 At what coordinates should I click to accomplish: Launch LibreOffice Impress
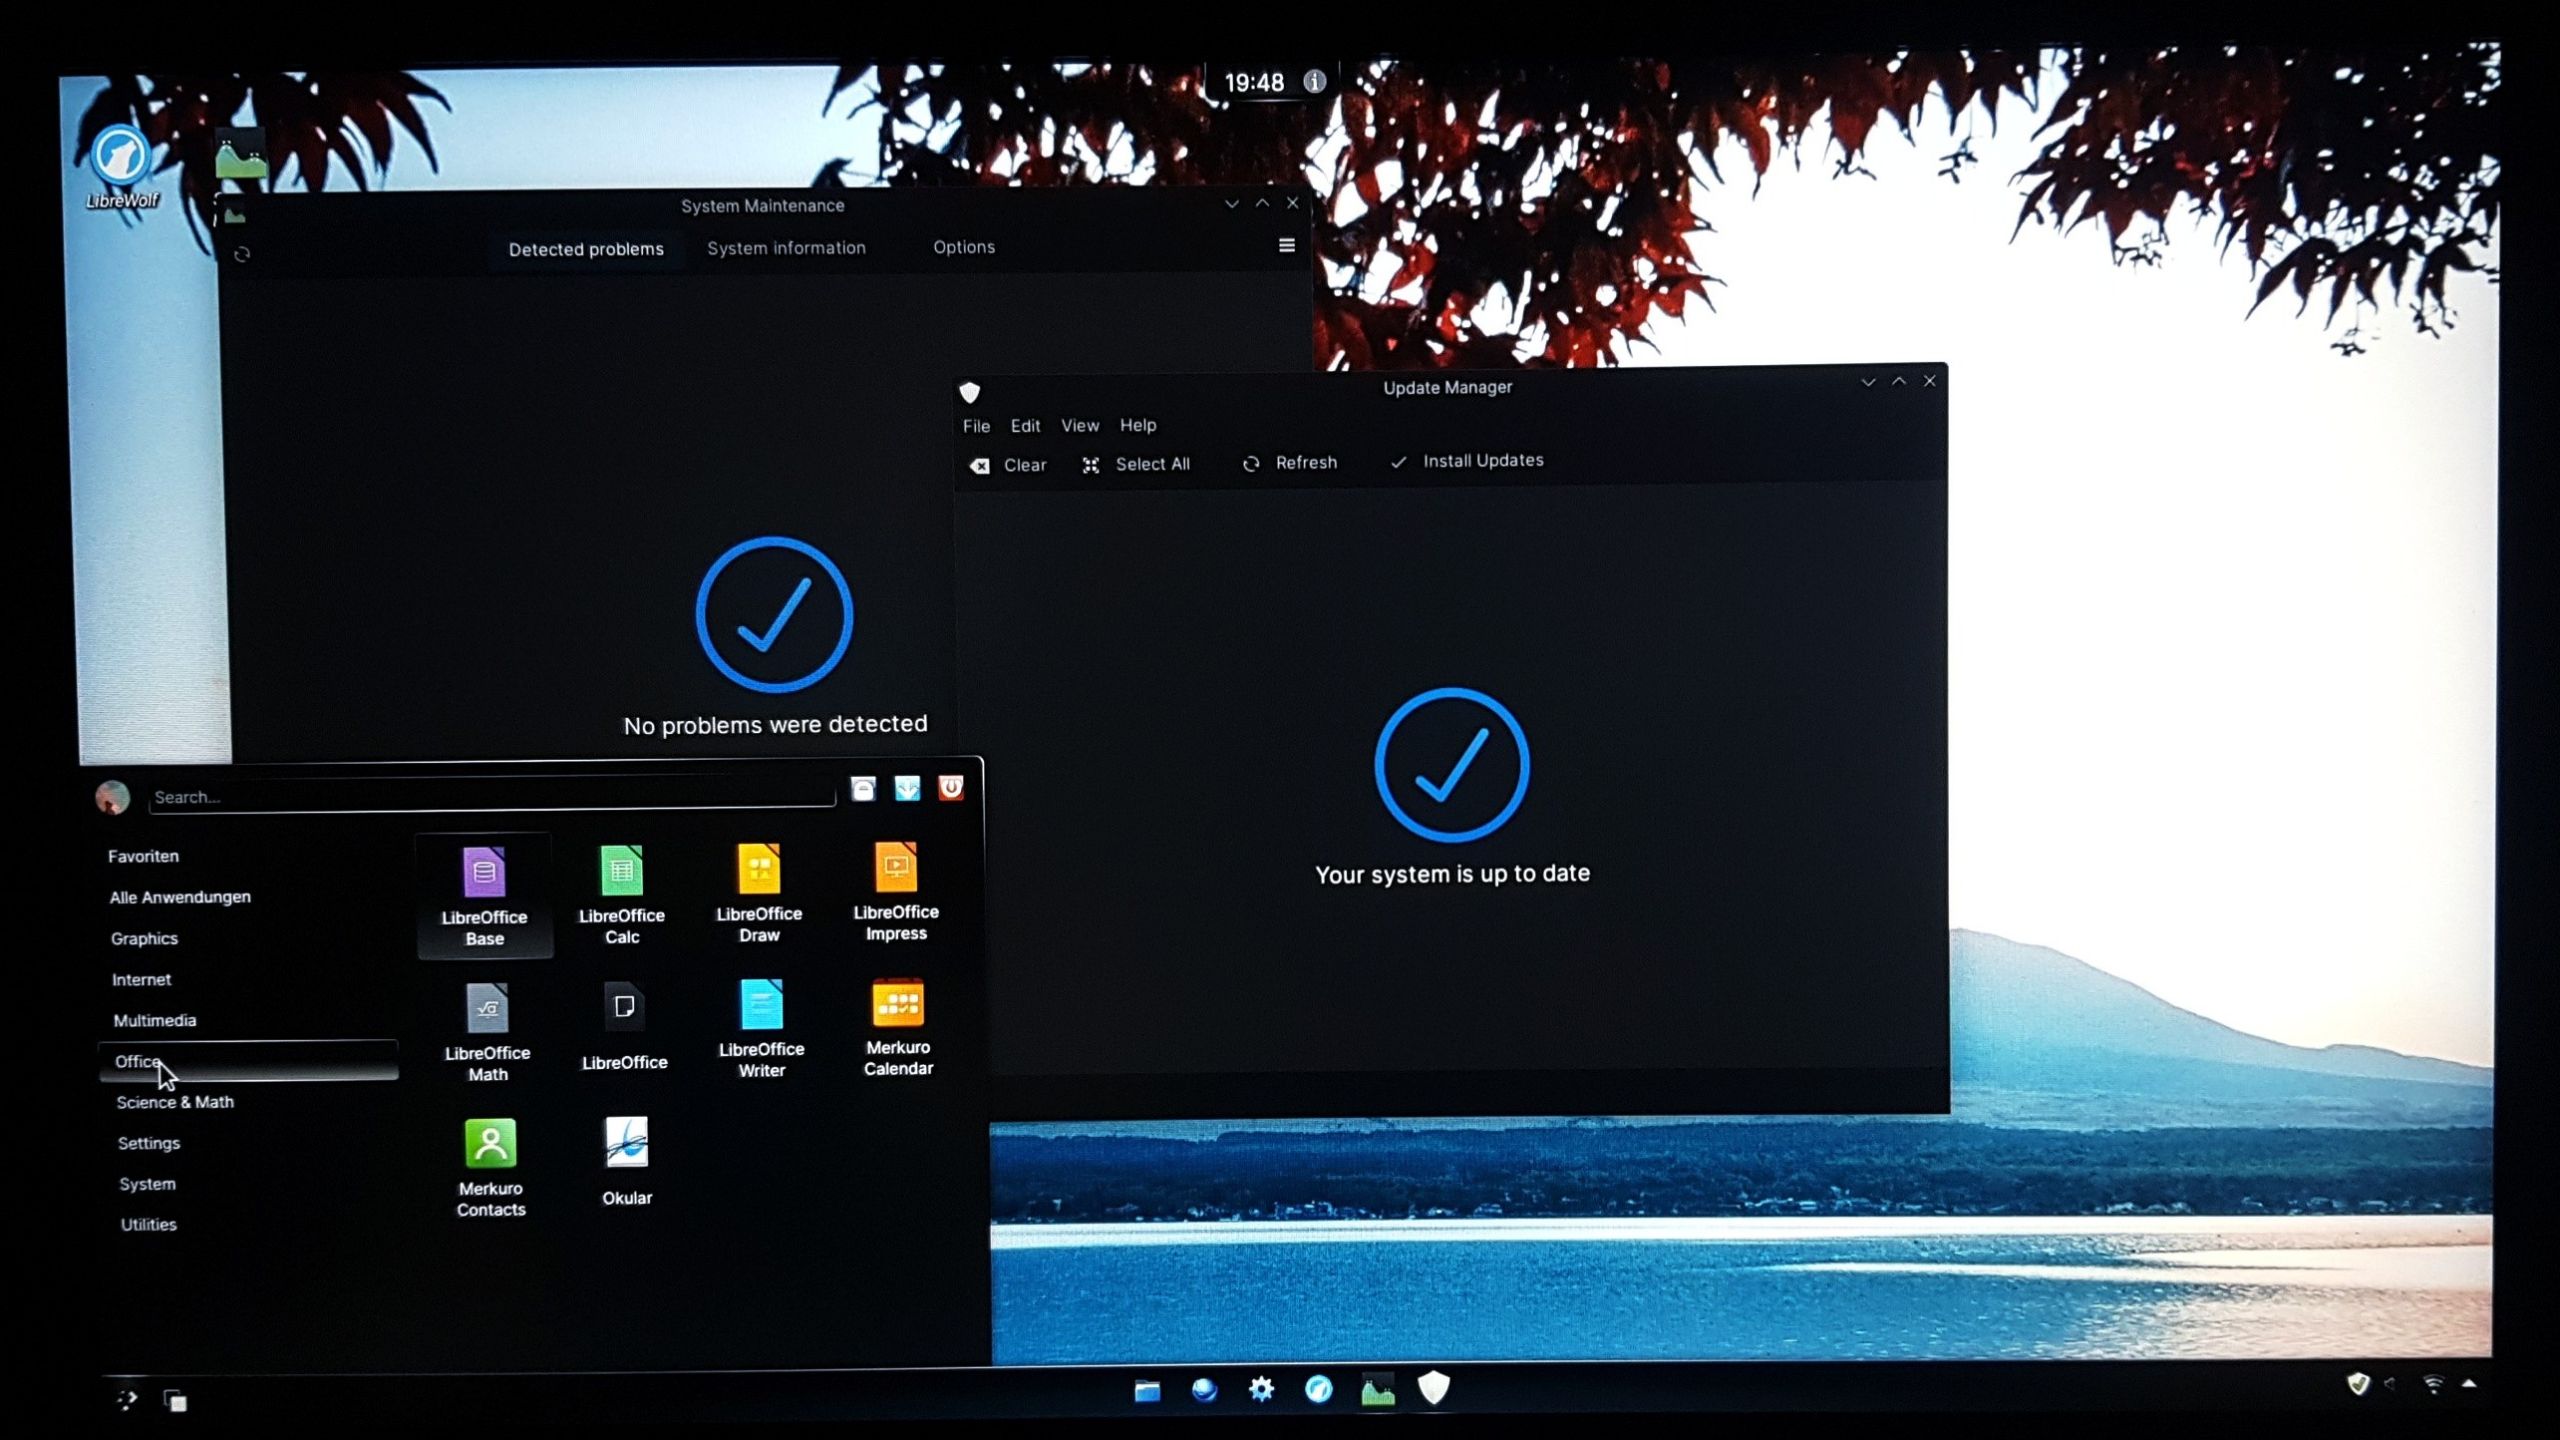coord(896,891)
